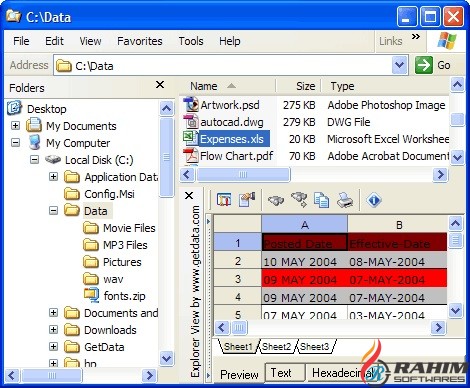Click the Excel icon next to Expenses.xls
The height and width of the screenshot is (388, 470).
[x=190, y=138]
